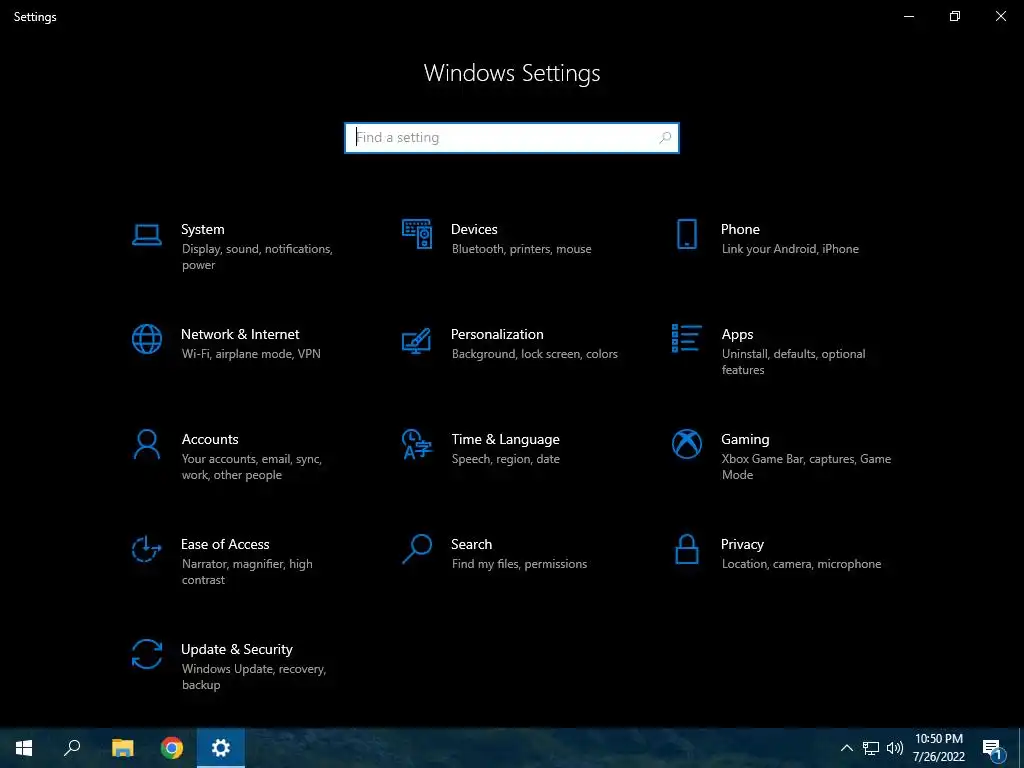Viewport: 1024px width, 768px height.
Task: Click 'Xbox Game Bar, captures, Game Mode' text
Action: point(807,467)
